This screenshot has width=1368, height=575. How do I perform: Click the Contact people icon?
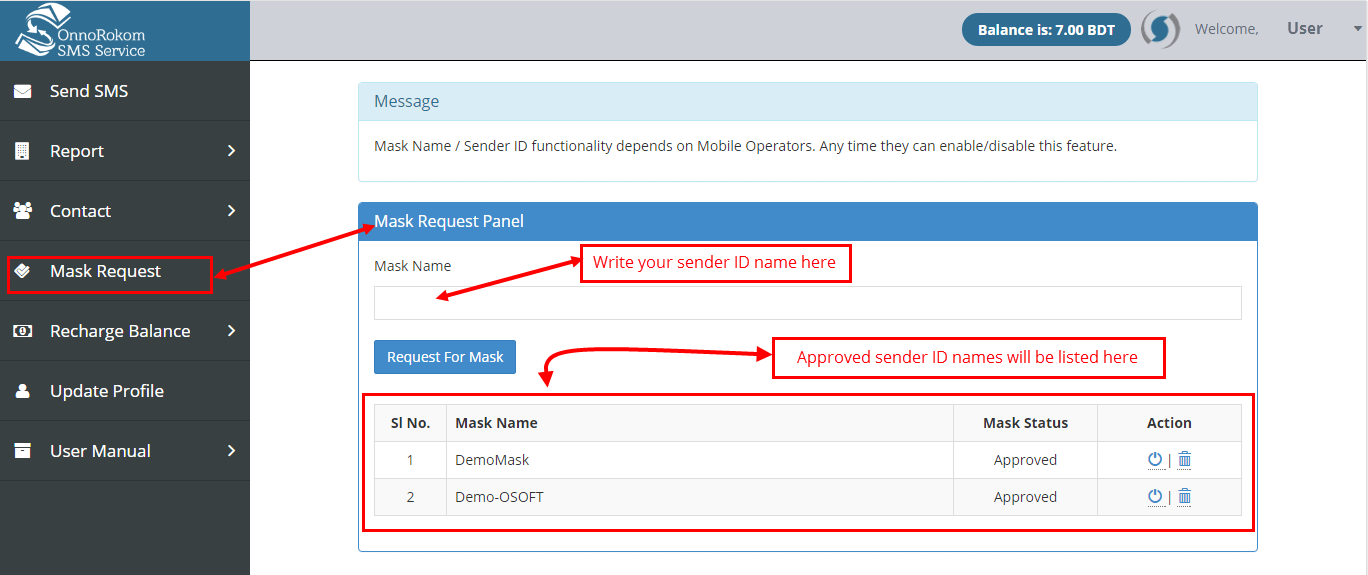click(x=22, y=211)
